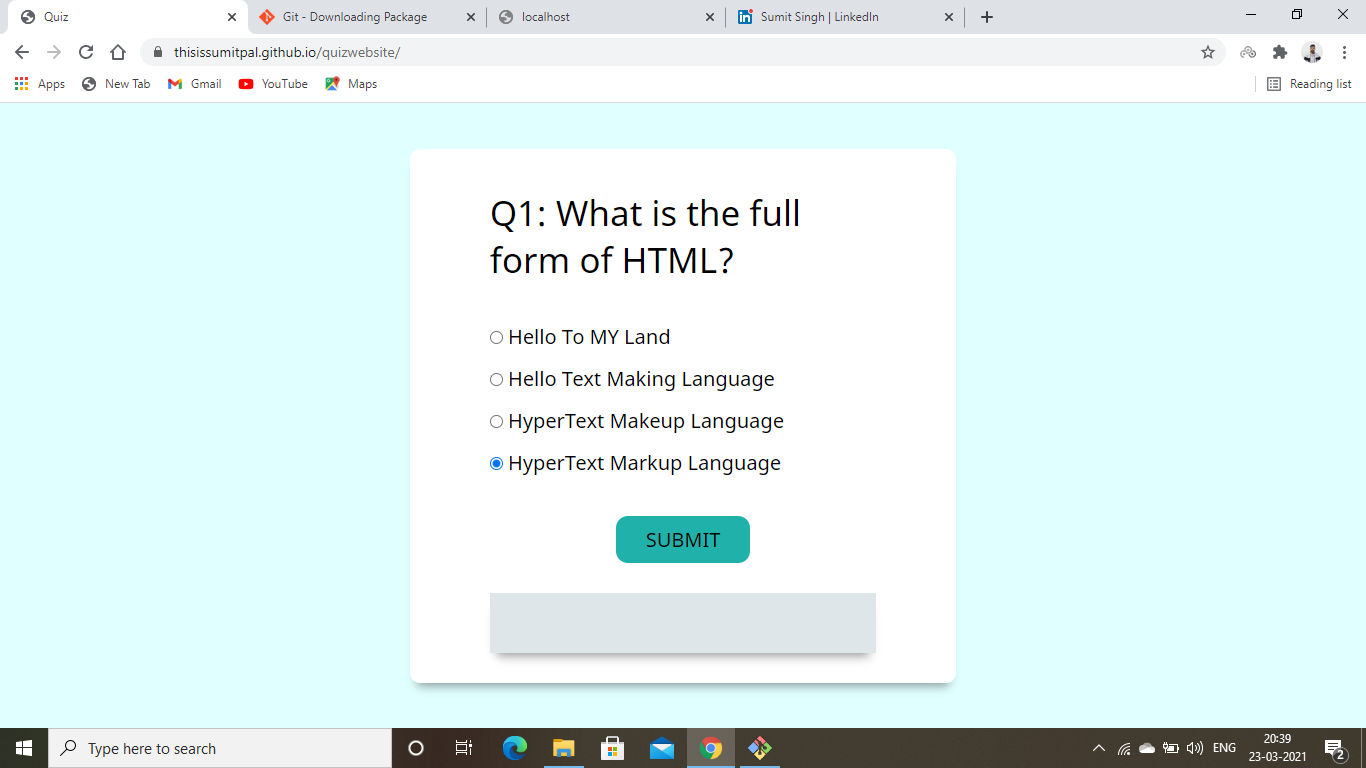Click the address bar URL

click(x=287, y=52)
